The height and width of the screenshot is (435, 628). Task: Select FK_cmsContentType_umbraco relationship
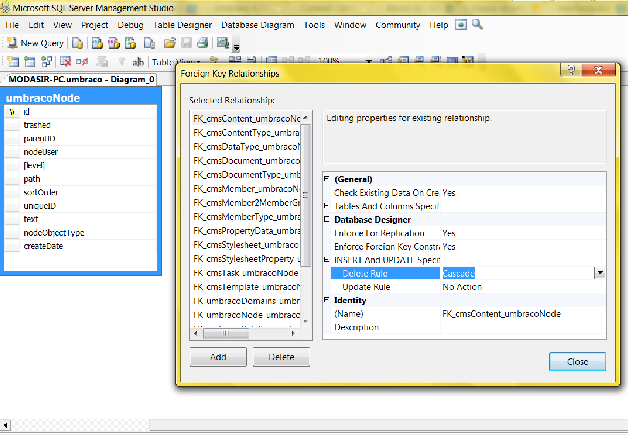click(246, 133)
